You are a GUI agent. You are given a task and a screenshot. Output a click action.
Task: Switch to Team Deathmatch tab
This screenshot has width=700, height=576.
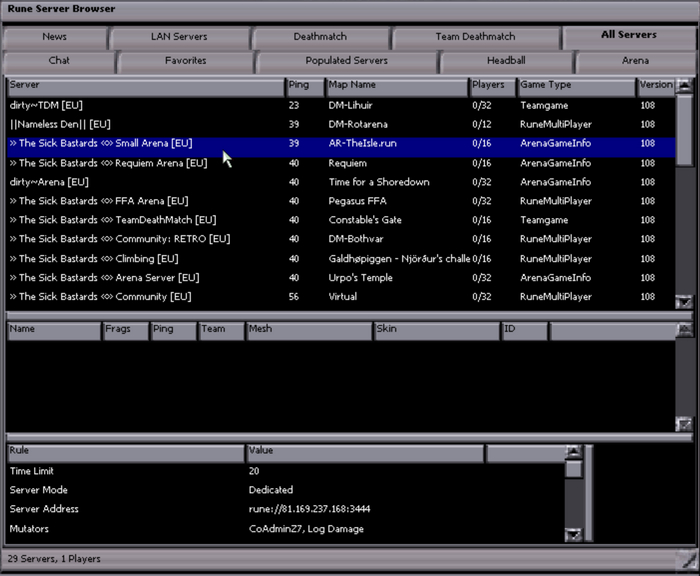click(x=475, y=38)
